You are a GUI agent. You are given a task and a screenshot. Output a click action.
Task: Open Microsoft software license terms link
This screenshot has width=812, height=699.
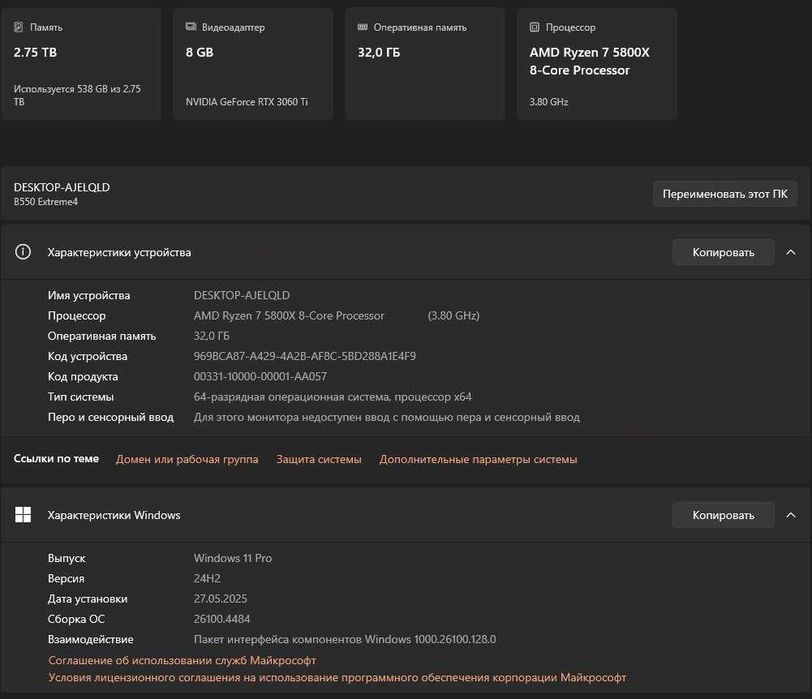(337, 677)
